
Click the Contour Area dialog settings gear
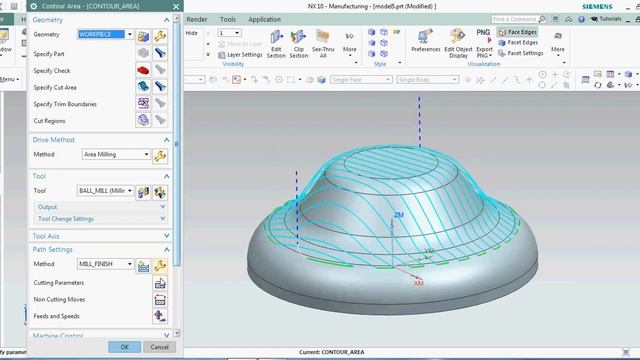click(33, 6)
